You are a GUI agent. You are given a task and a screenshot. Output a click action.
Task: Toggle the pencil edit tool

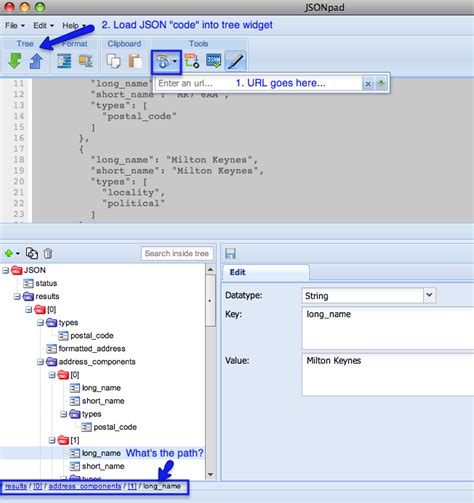[x=236, y=61]
